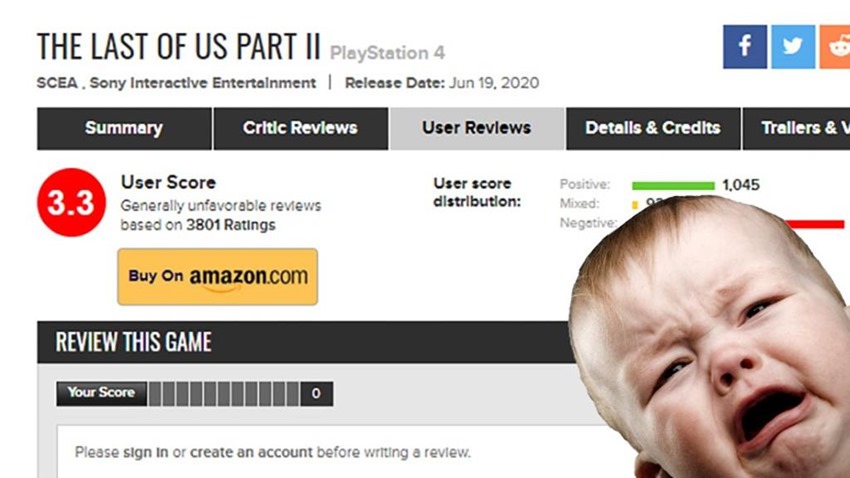The height and width of the screenshot is (478, 850).
Task: Switch to Critic Reviews tab
Action: click(301, 128)
